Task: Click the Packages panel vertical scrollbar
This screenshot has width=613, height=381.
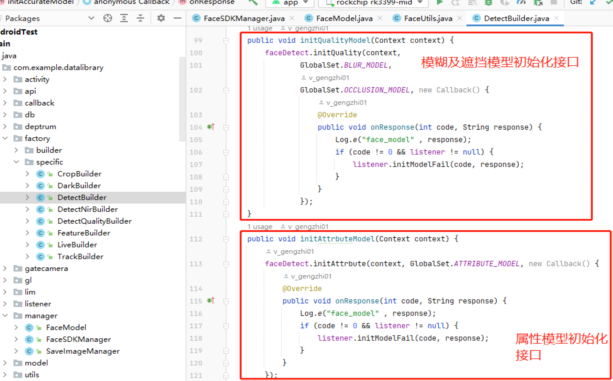Action: [182, 99]
